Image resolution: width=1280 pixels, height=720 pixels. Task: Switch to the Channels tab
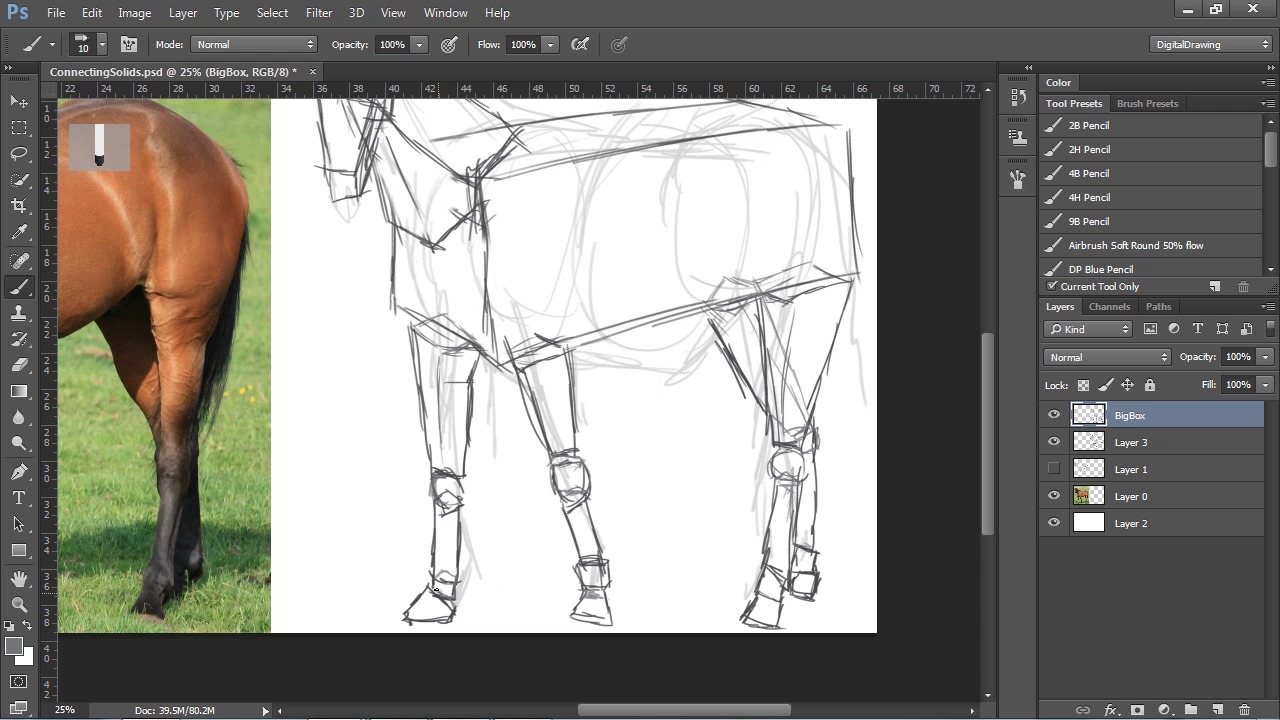pyautogui.click(x=1109, y=307)
